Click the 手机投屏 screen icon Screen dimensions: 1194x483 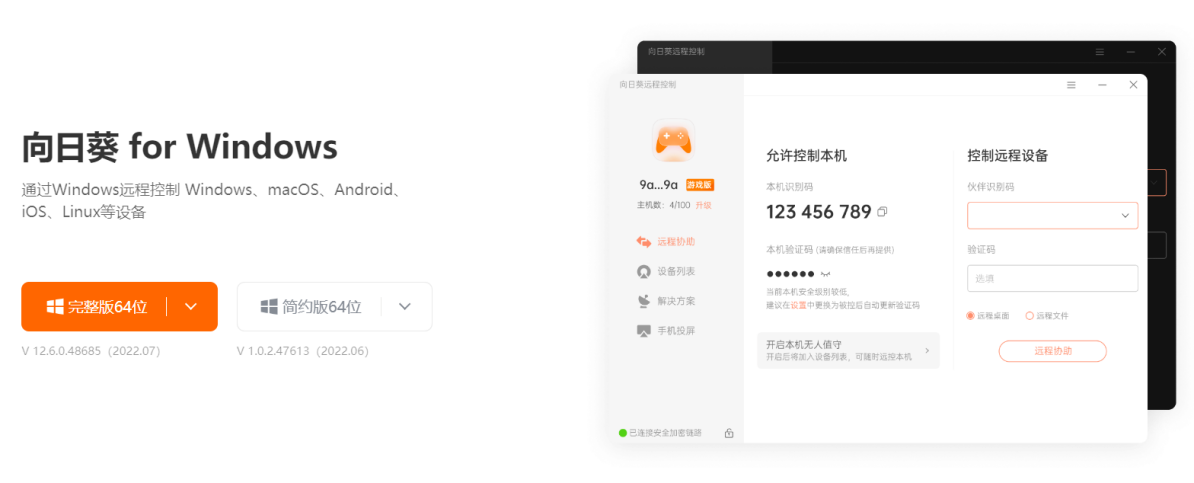coord(643,331)
